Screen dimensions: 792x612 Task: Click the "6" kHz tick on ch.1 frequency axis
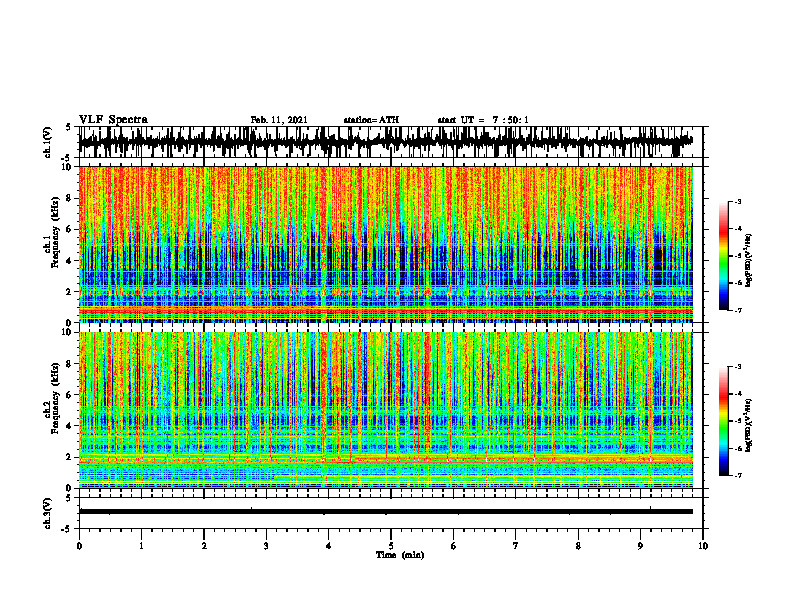tap(70, 229)
